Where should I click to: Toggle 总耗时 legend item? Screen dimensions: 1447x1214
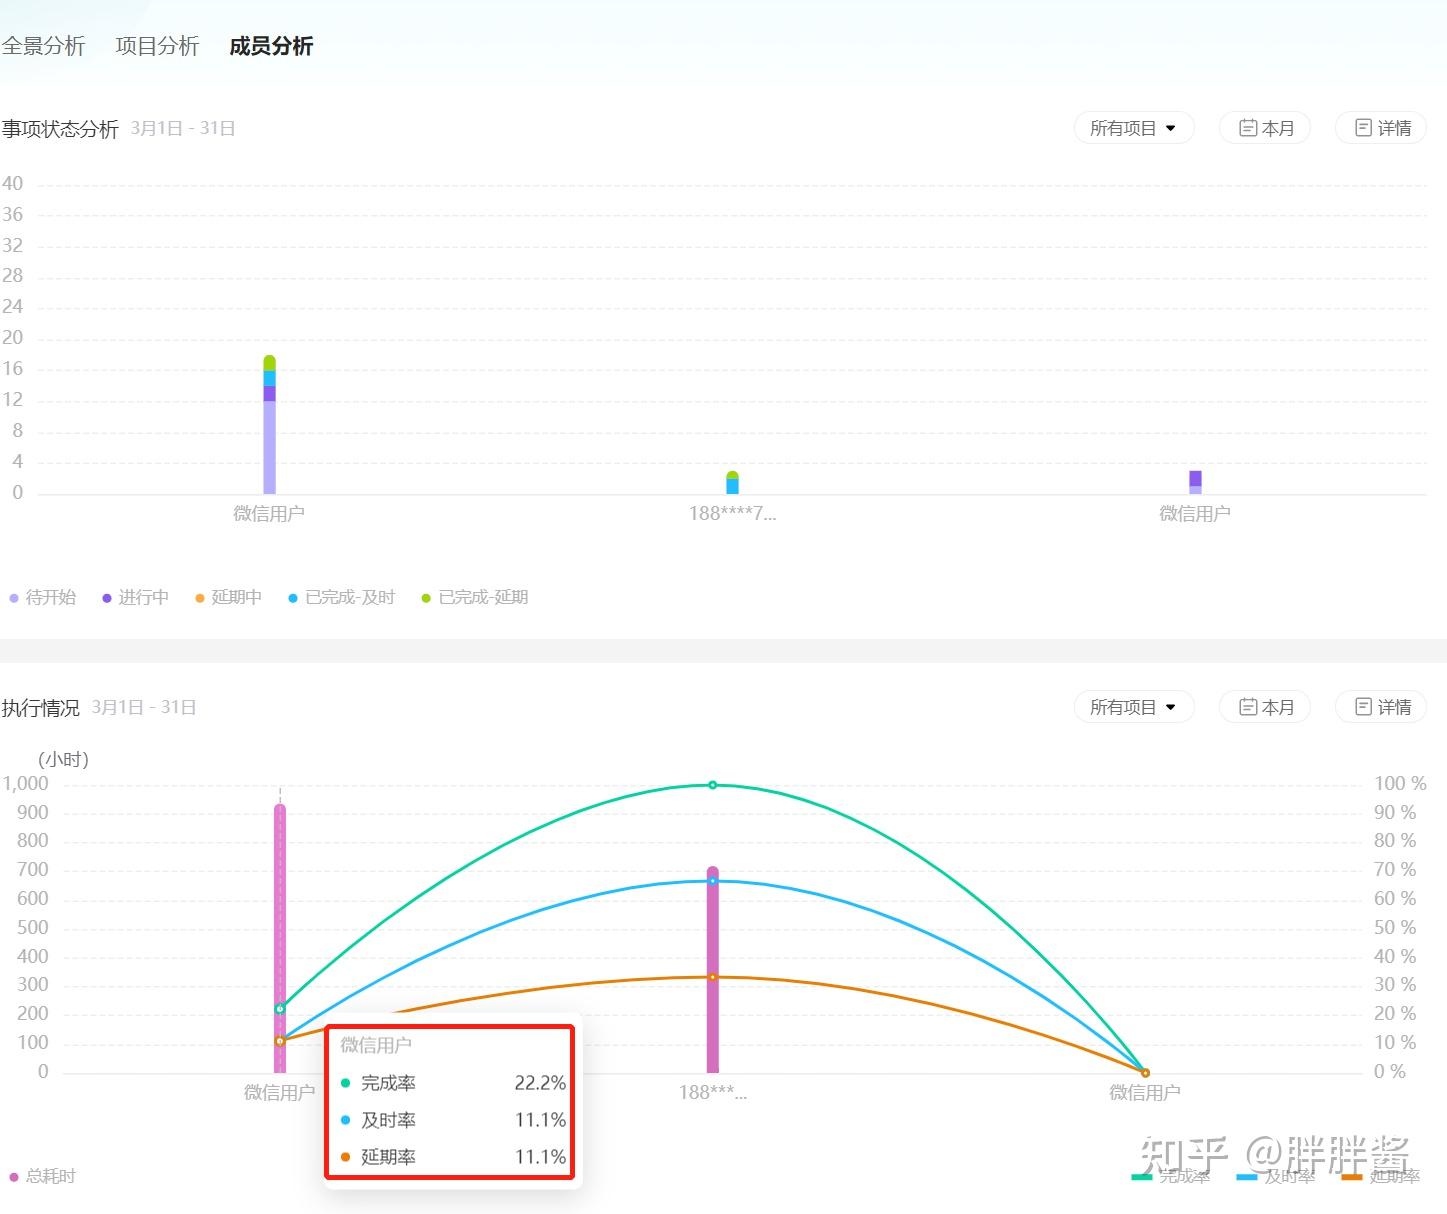click(x=43, y=1176)
